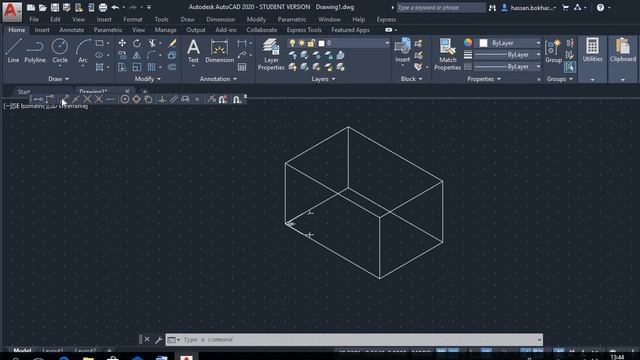The height and width of the screenshot is (360, 640).
Task: Select the Circle tool
Action: [x=60, y=51]
